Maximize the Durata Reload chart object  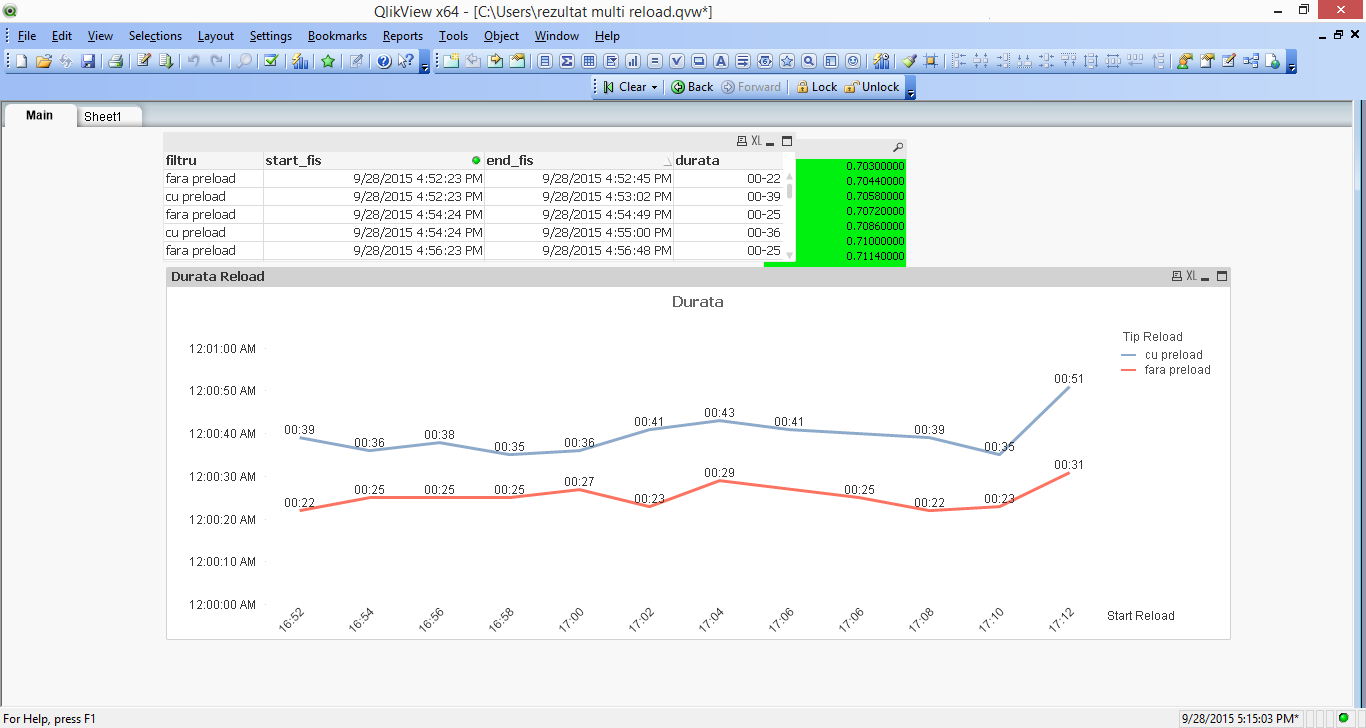[1221, 276]
